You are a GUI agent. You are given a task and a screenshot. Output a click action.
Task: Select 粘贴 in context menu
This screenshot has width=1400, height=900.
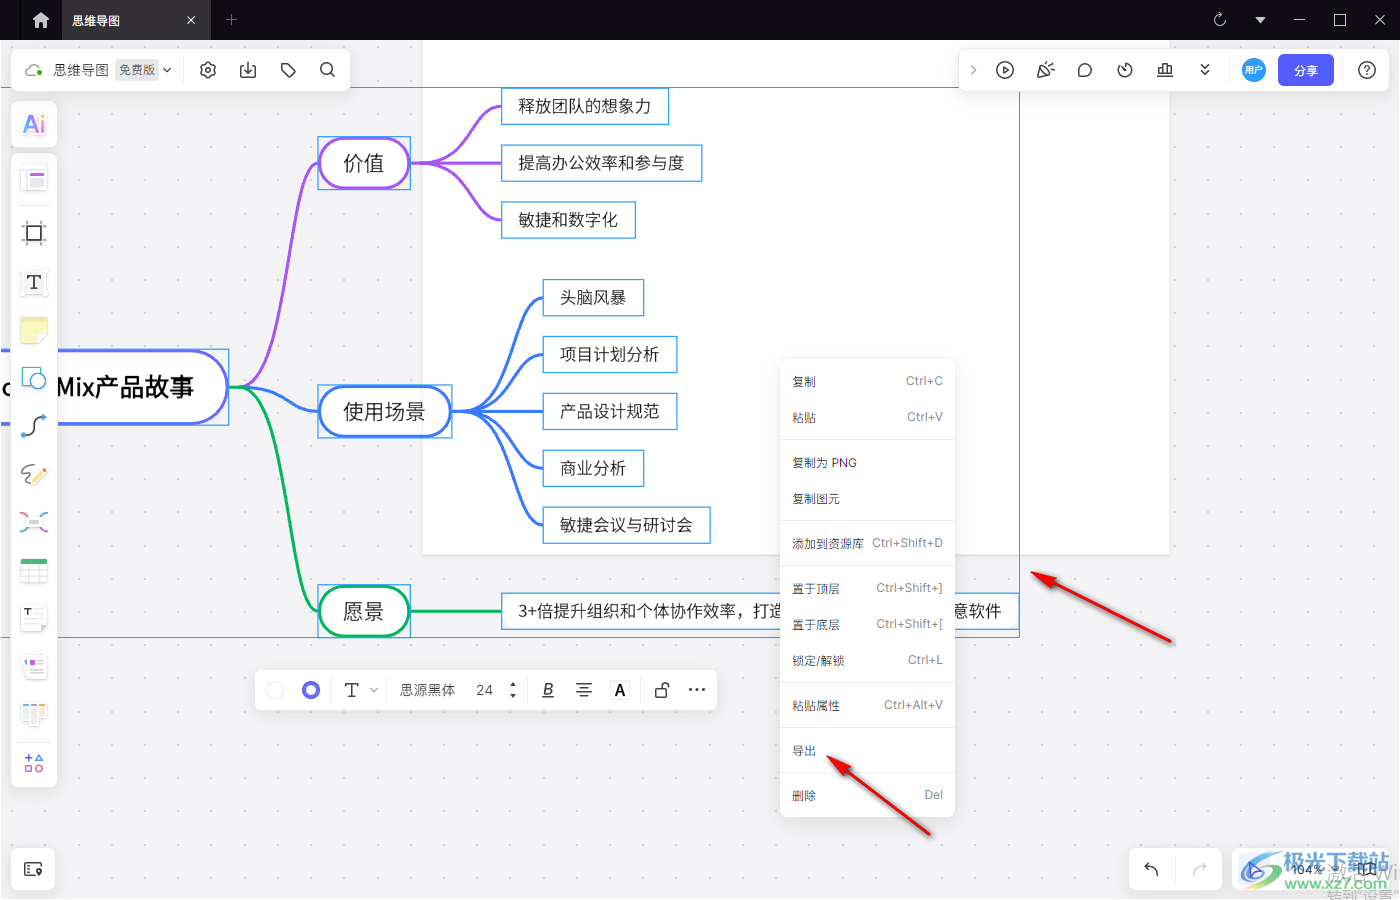[x=867, y=417]
